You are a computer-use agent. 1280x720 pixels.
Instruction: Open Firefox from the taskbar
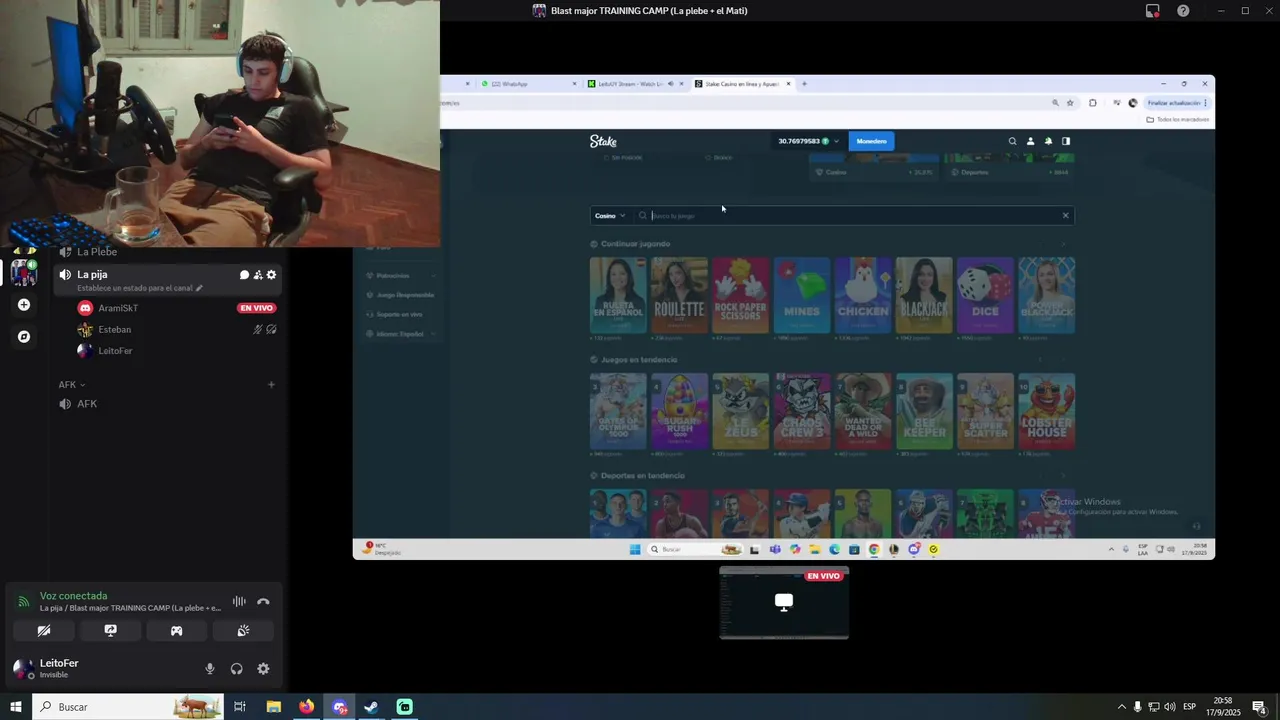point(306,707)
